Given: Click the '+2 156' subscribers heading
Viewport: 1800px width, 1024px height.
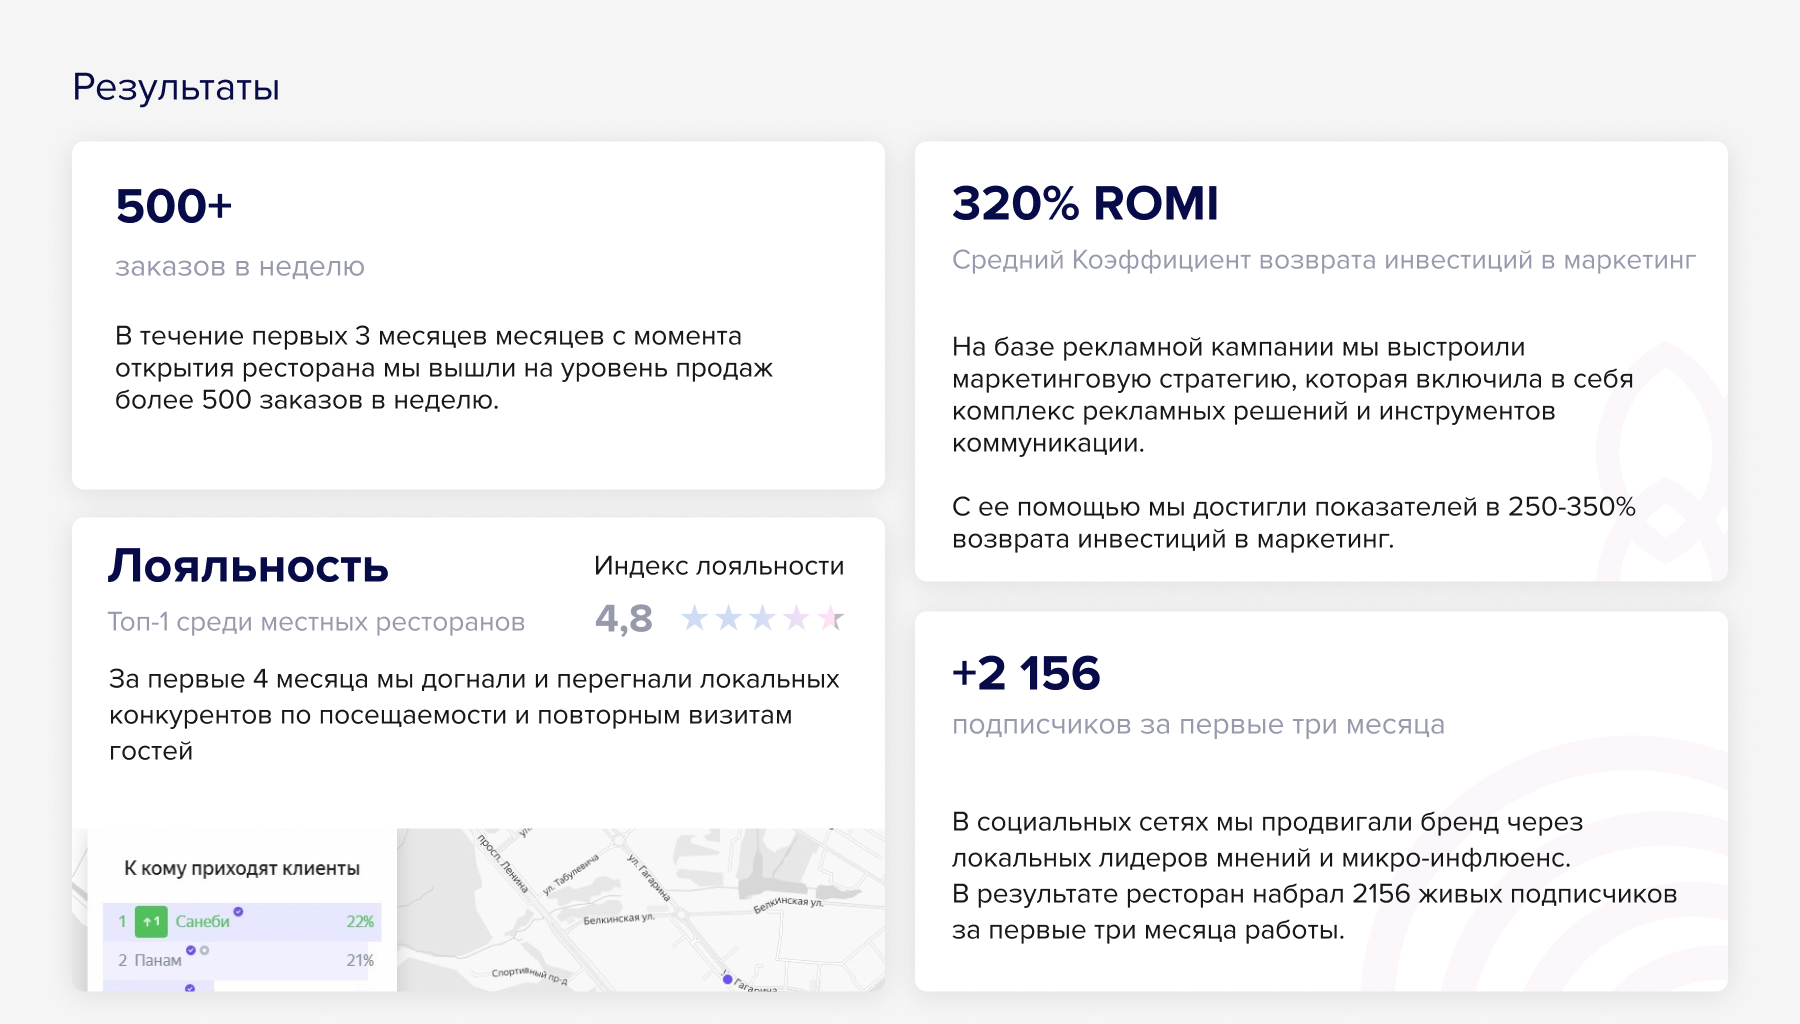Looking at the screenshot, I should (x=1026, y=673).
